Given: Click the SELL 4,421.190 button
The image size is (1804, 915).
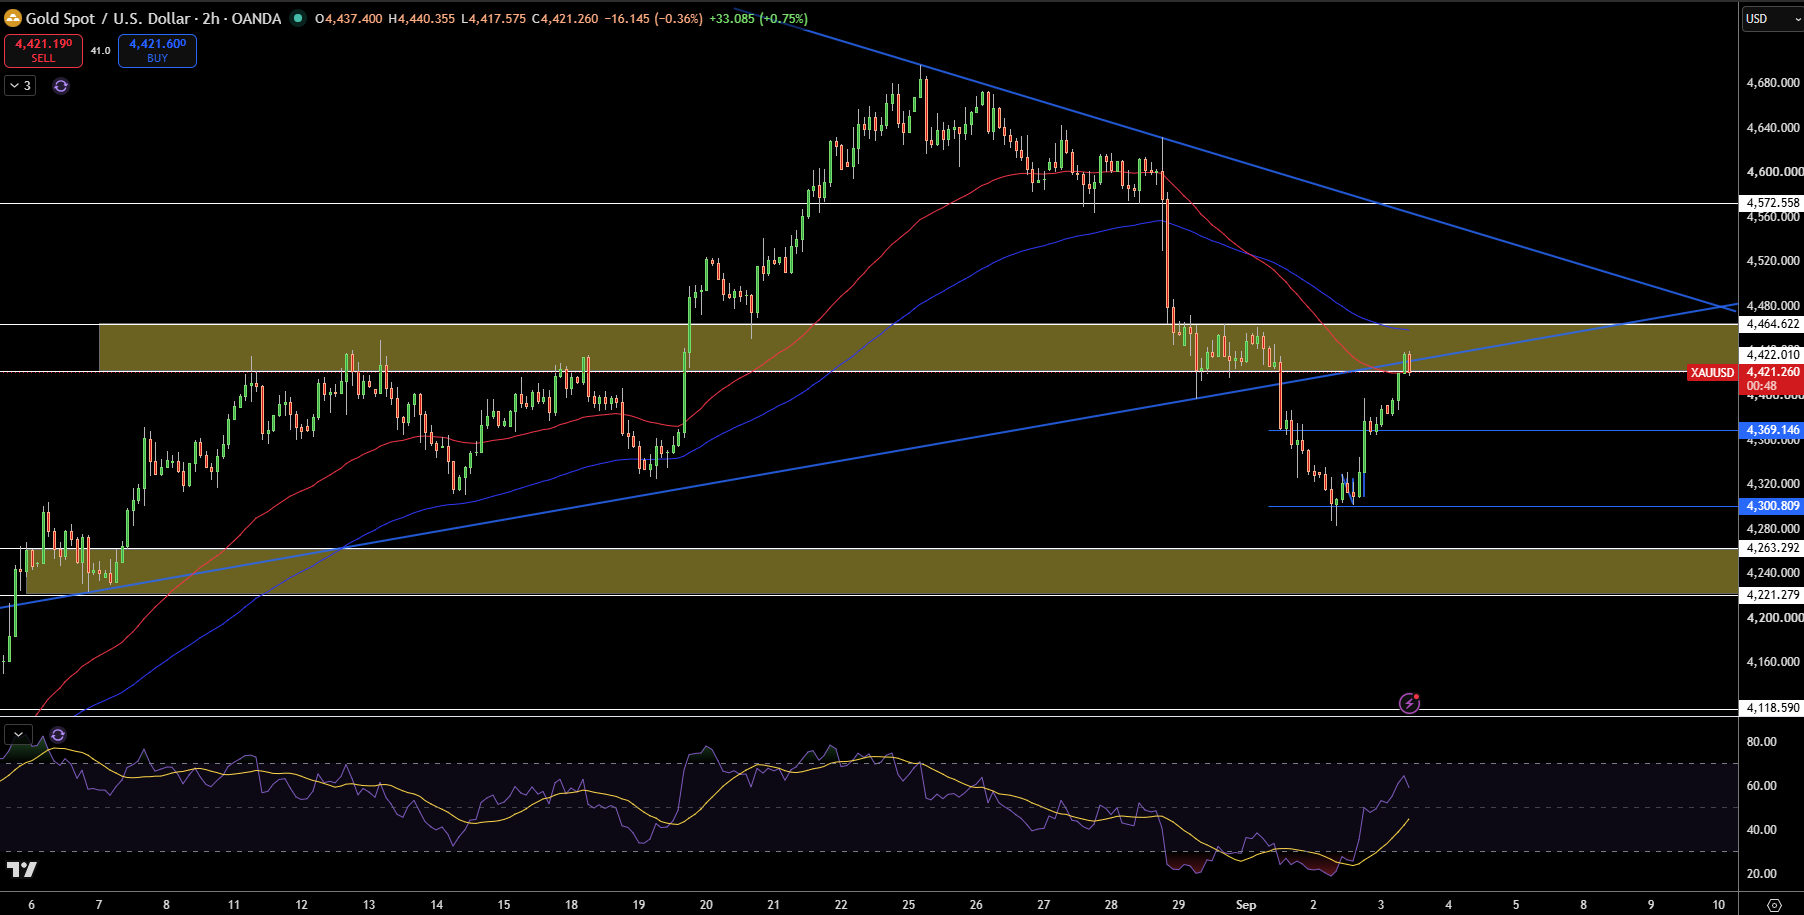Looking at the screenshot, I should pyautogui.click(x=43, y=50).
